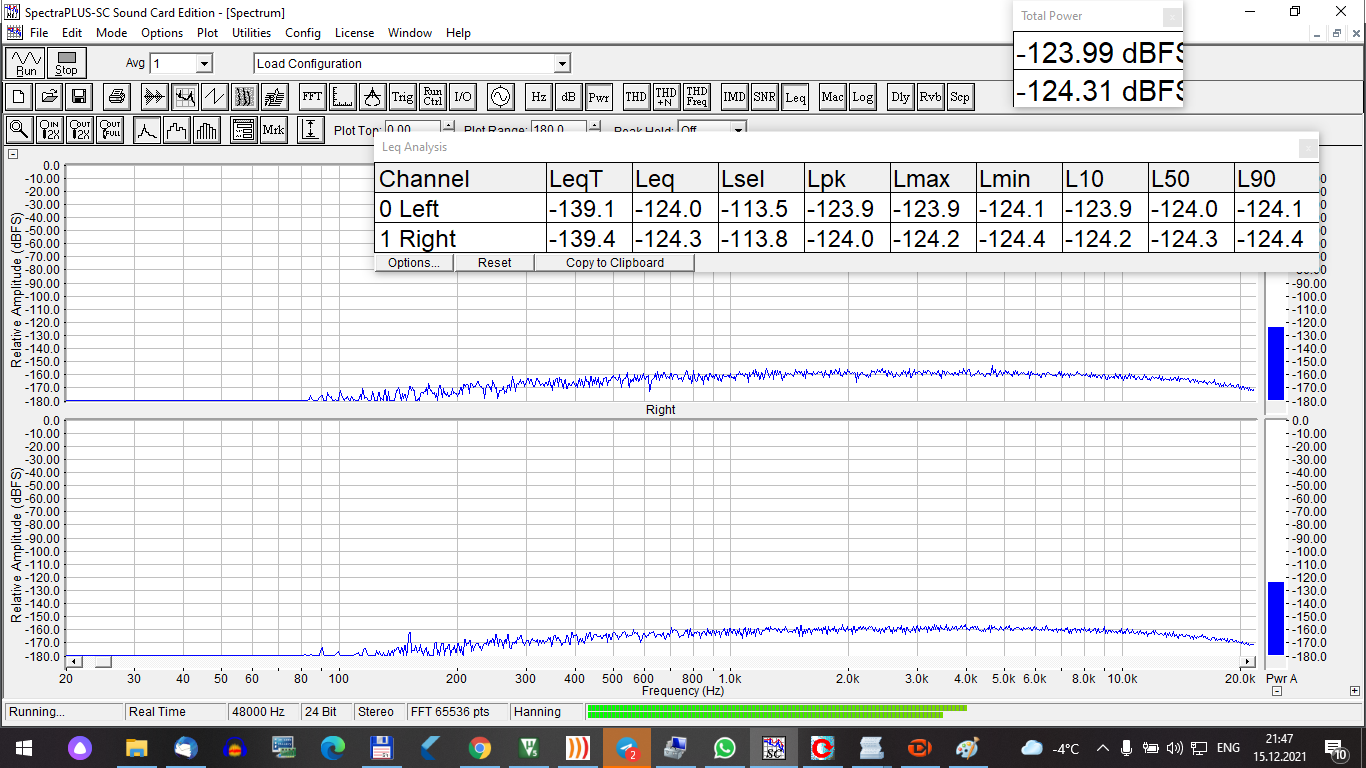Open the File menu

pos(39,33)
